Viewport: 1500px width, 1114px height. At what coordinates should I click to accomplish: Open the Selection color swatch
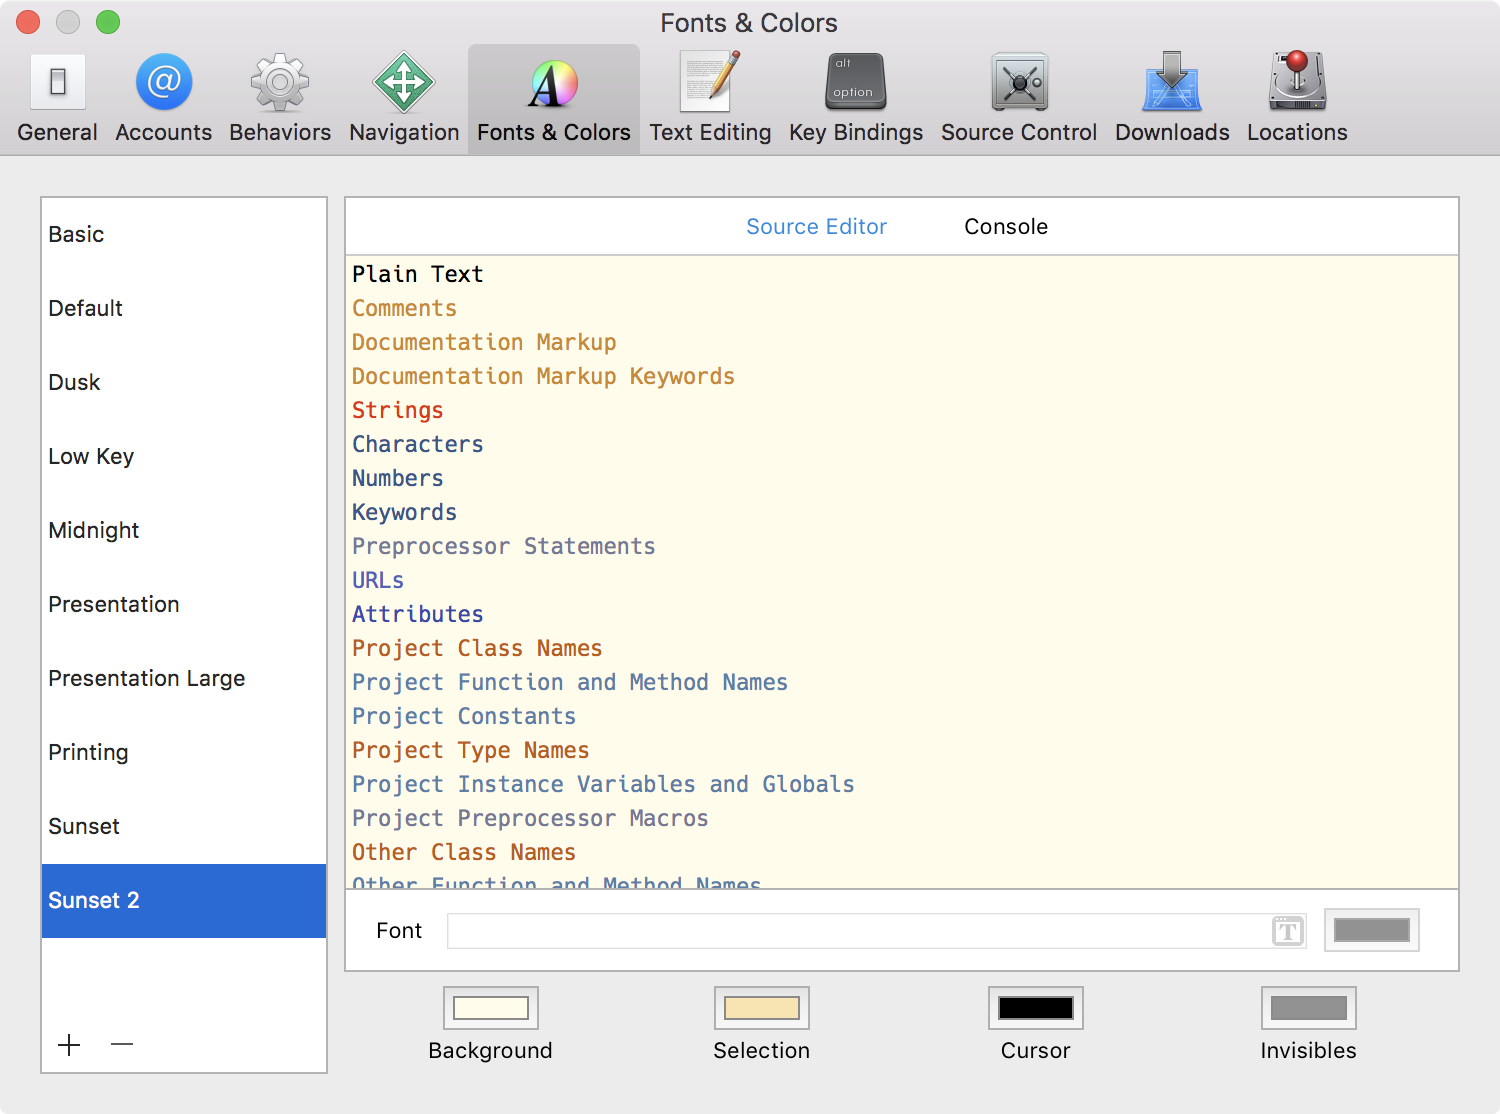tap(762, 1008)
